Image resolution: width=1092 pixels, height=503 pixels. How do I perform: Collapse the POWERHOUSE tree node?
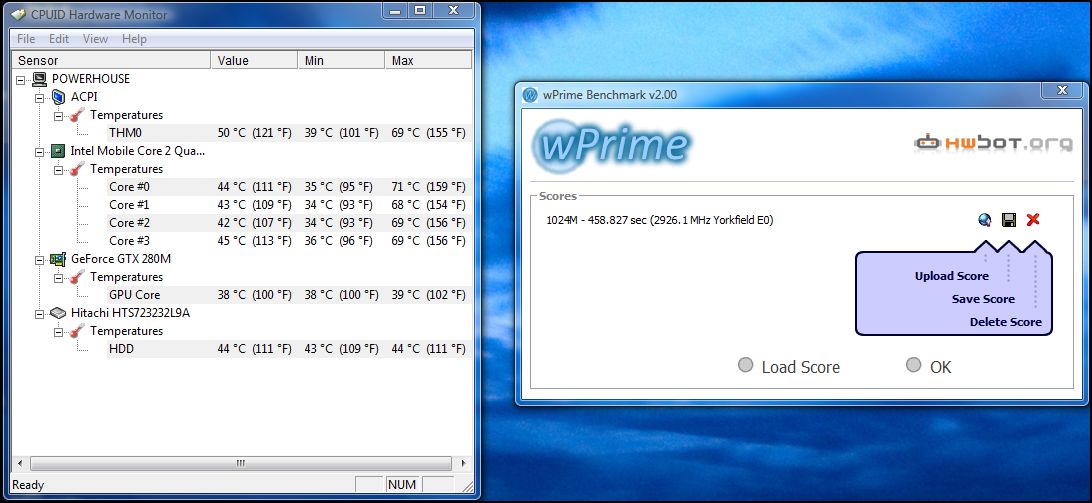tap(20, 79)
